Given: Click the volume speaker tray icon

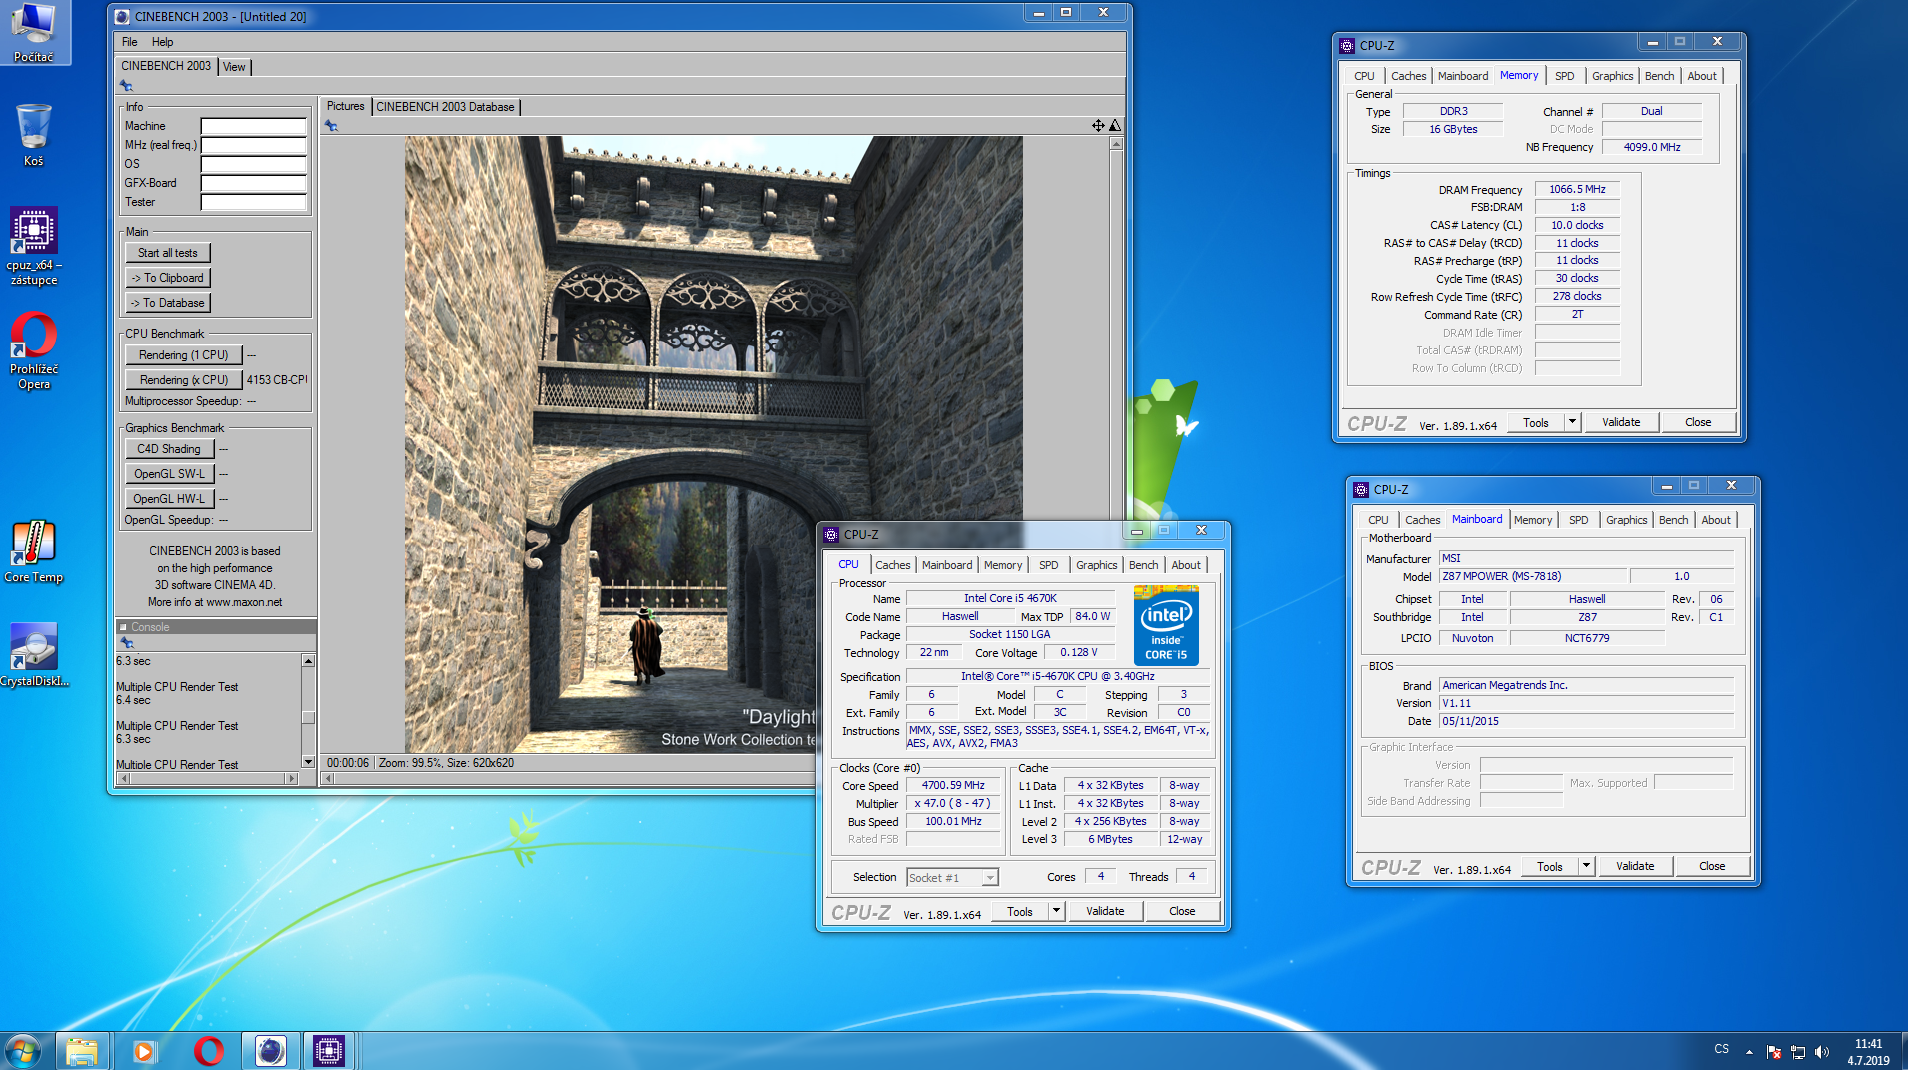Looking at the screenshot, I should coord(1821,1052).
